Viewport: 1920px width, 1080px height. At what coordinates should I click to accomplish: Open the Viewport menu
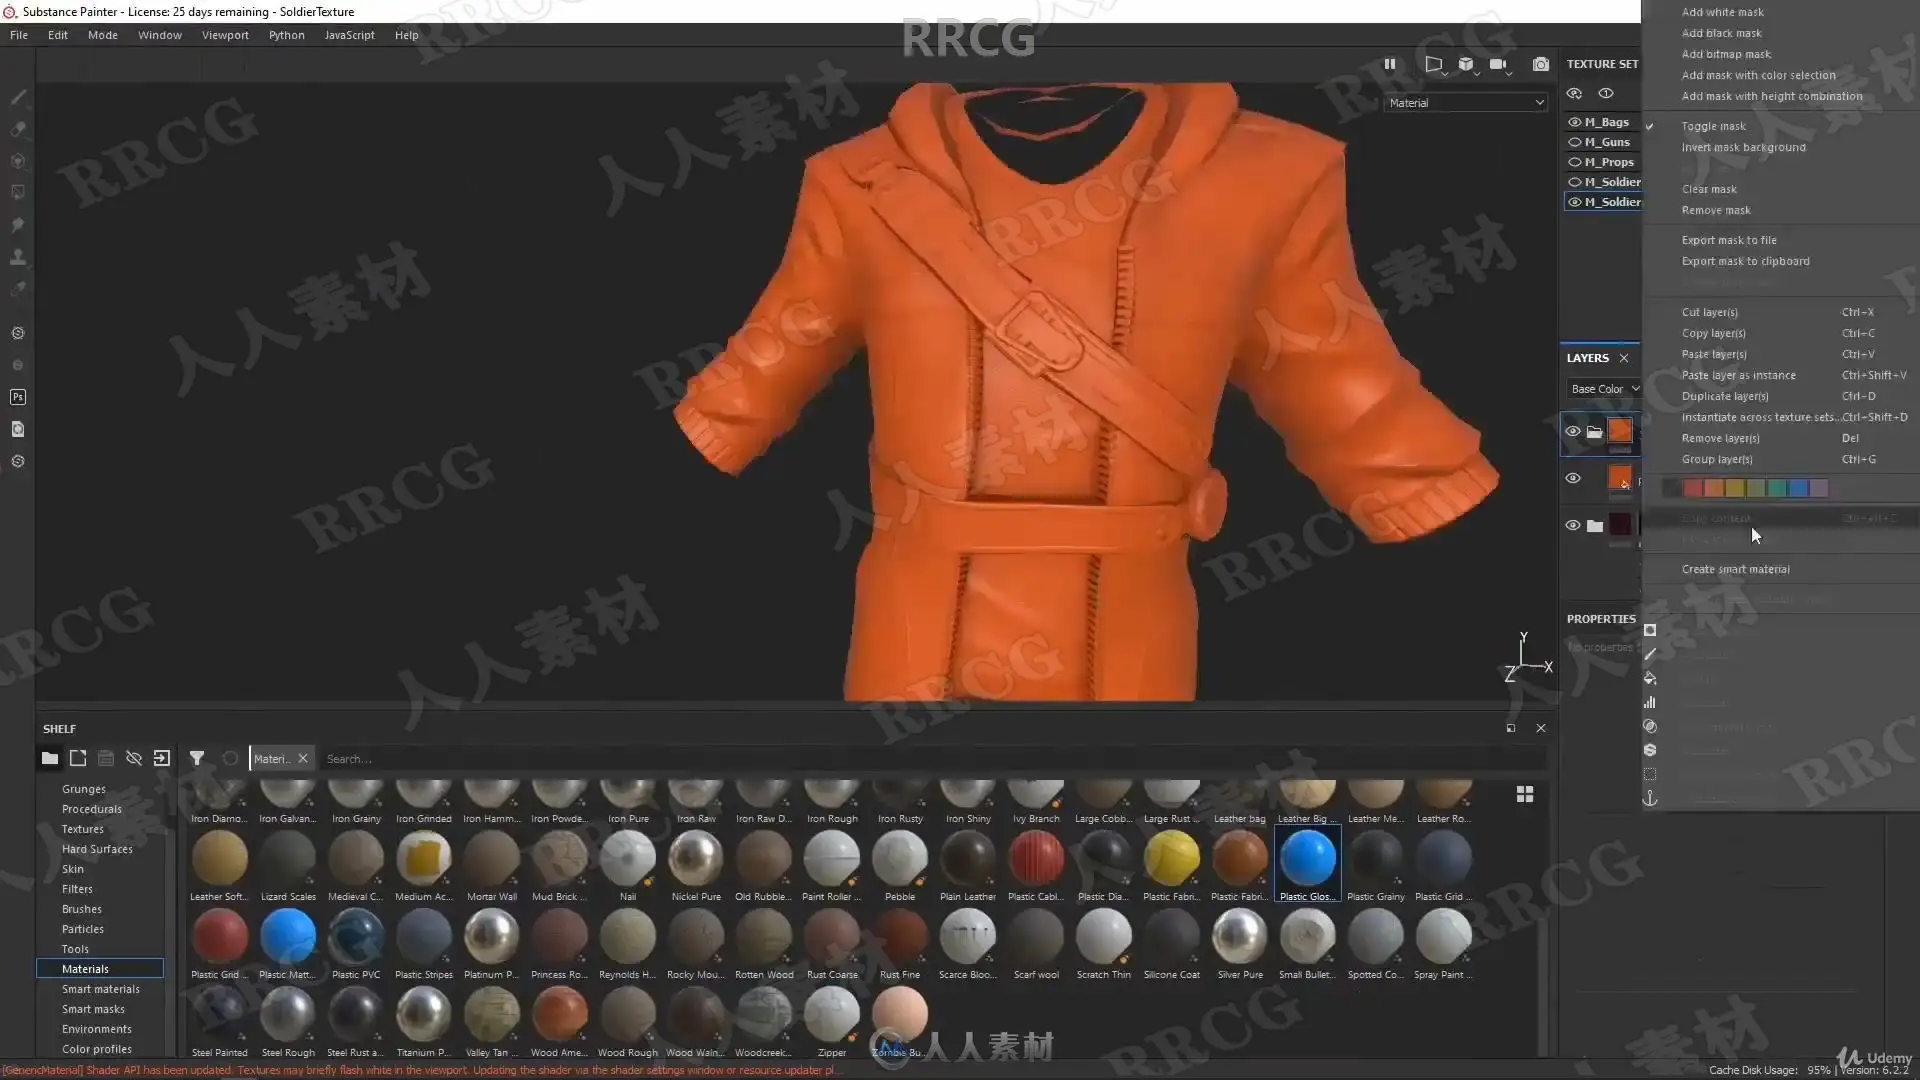225,35
